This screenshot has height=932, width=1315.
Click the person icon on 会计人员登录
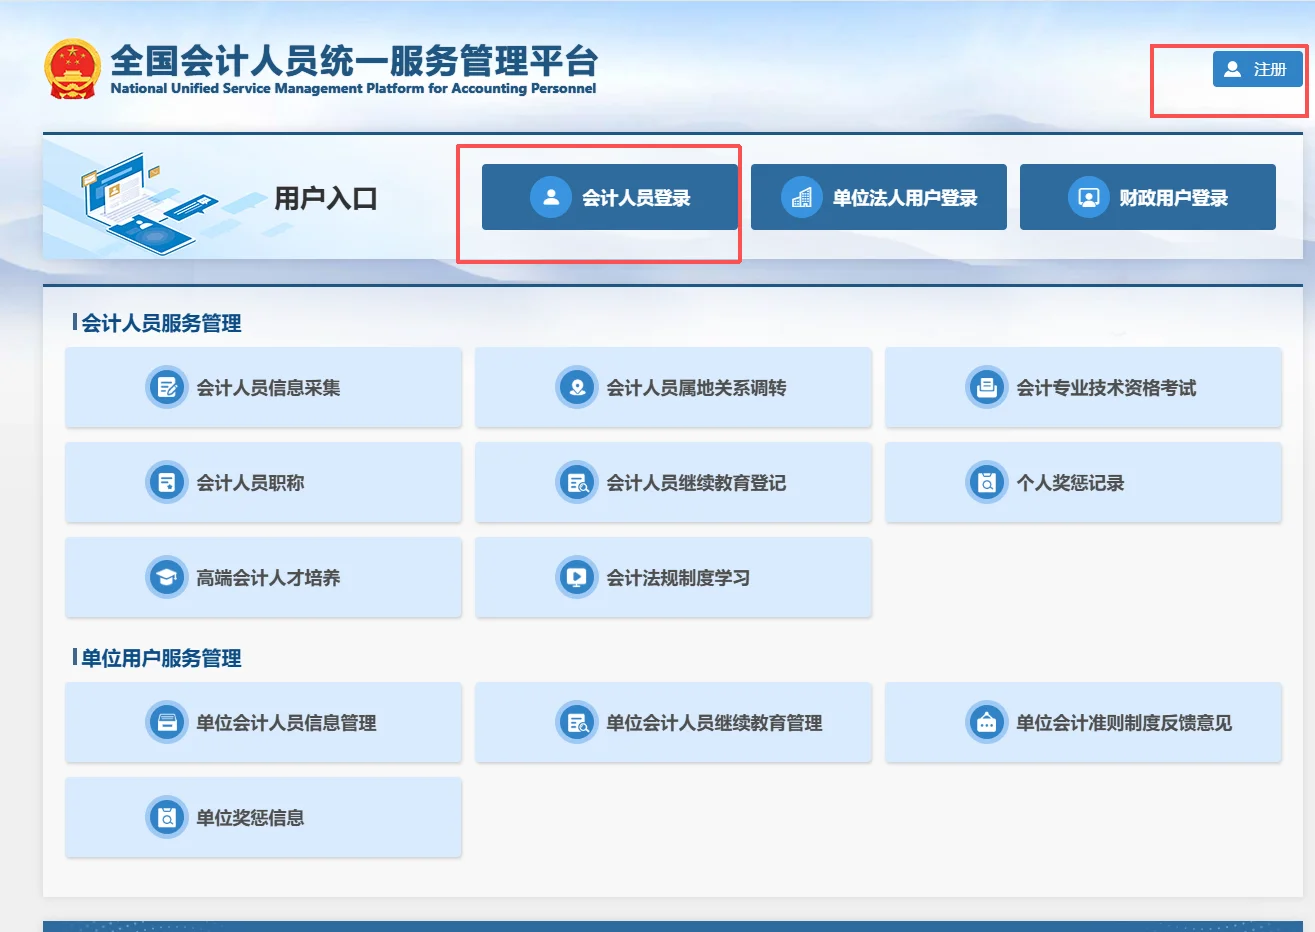click(551, 197)
